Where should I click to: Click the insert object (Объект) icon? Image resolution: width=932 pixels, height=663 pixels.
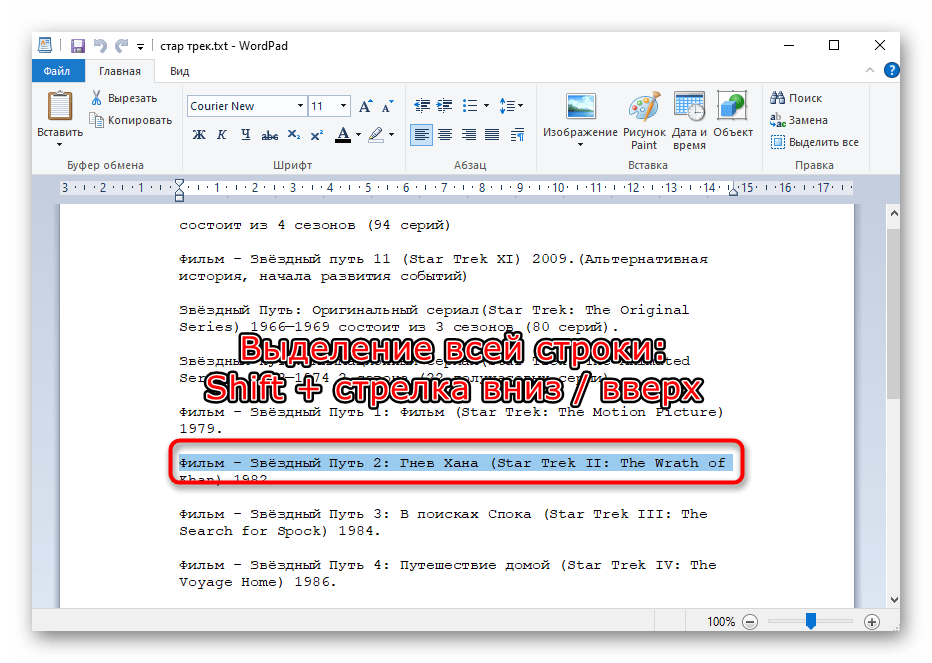tap(733, 110)
